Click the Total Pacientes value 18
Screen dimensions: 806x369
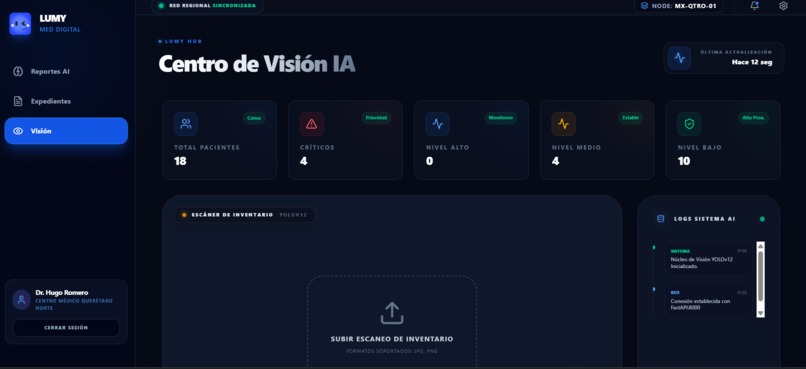[180, 161]
